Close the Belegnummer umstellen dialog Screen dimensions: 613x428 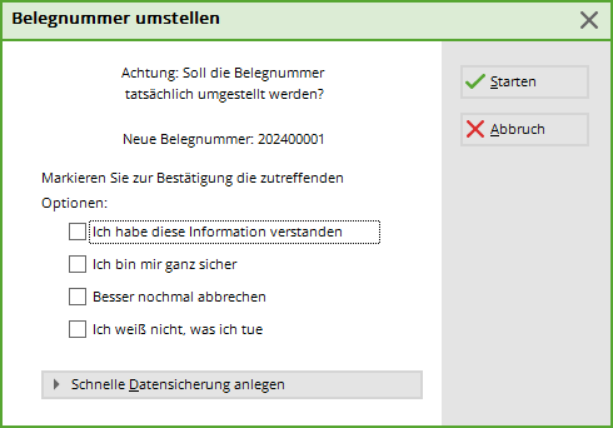click(589, 19)
